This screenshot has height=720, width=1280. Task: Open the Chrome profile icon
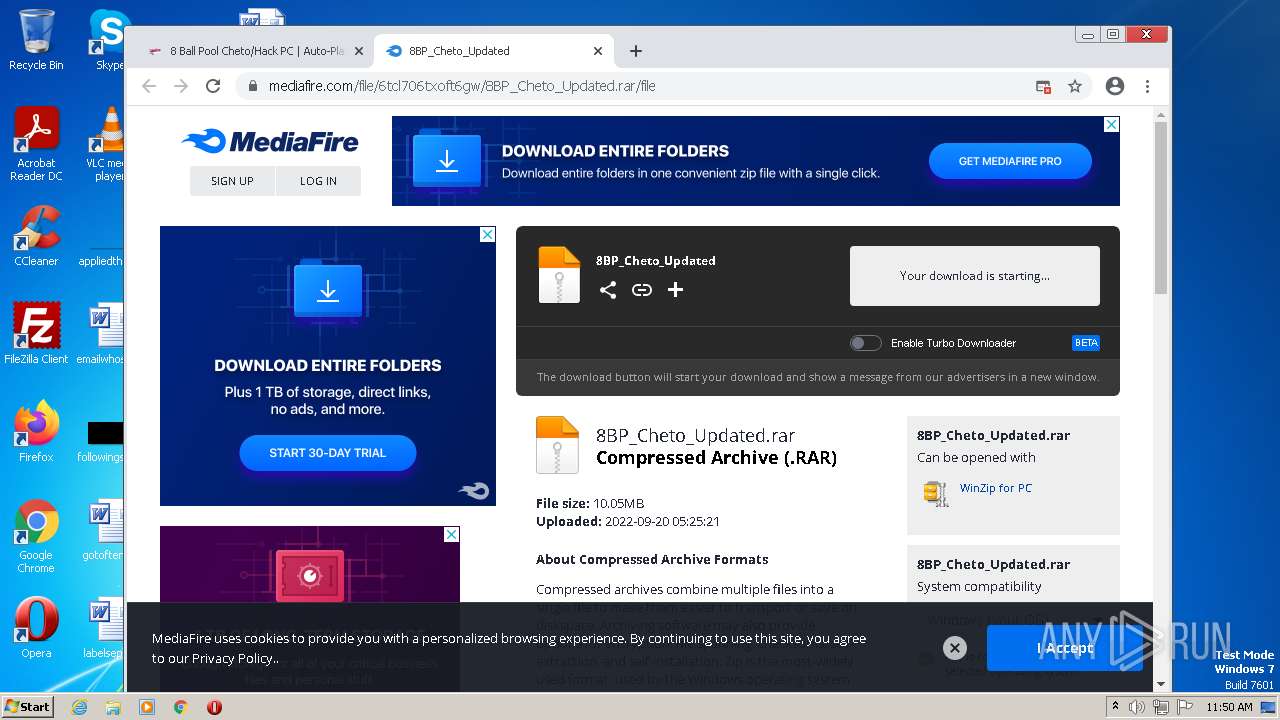1115,86
